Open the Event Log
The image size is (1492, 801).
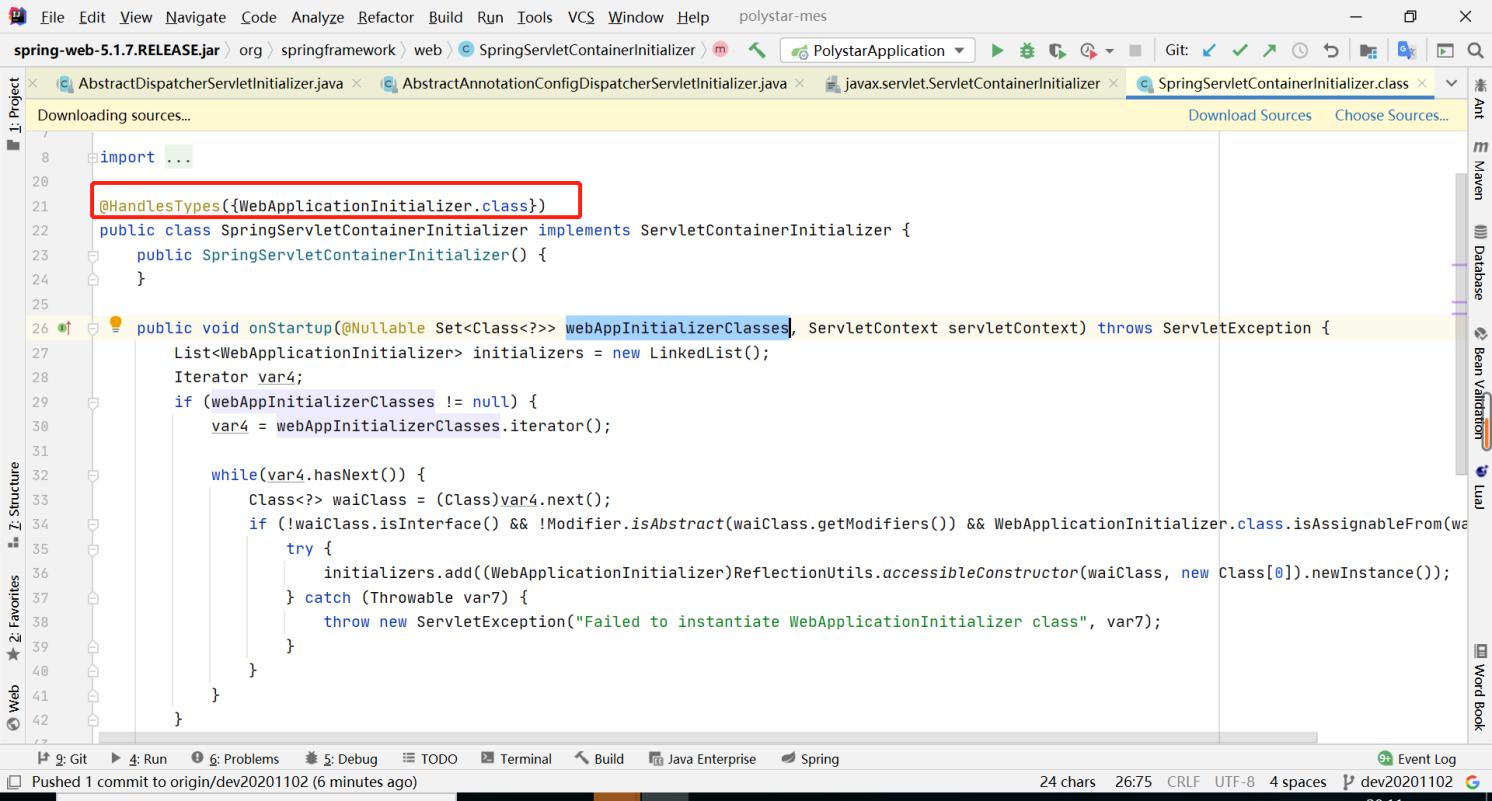[1417, 759]
